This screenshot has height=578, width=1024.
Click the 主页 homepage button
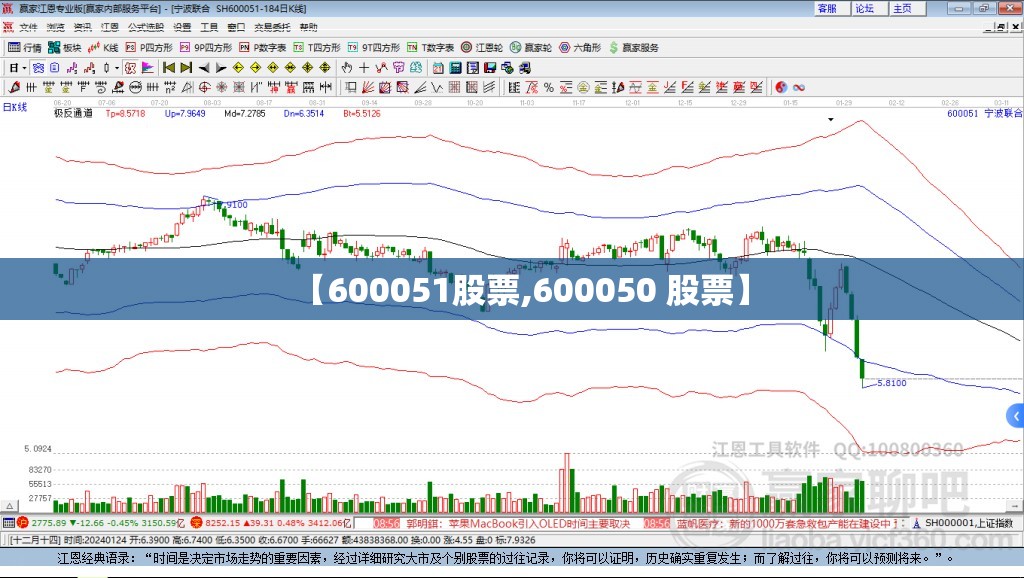(x=907, y=8)
